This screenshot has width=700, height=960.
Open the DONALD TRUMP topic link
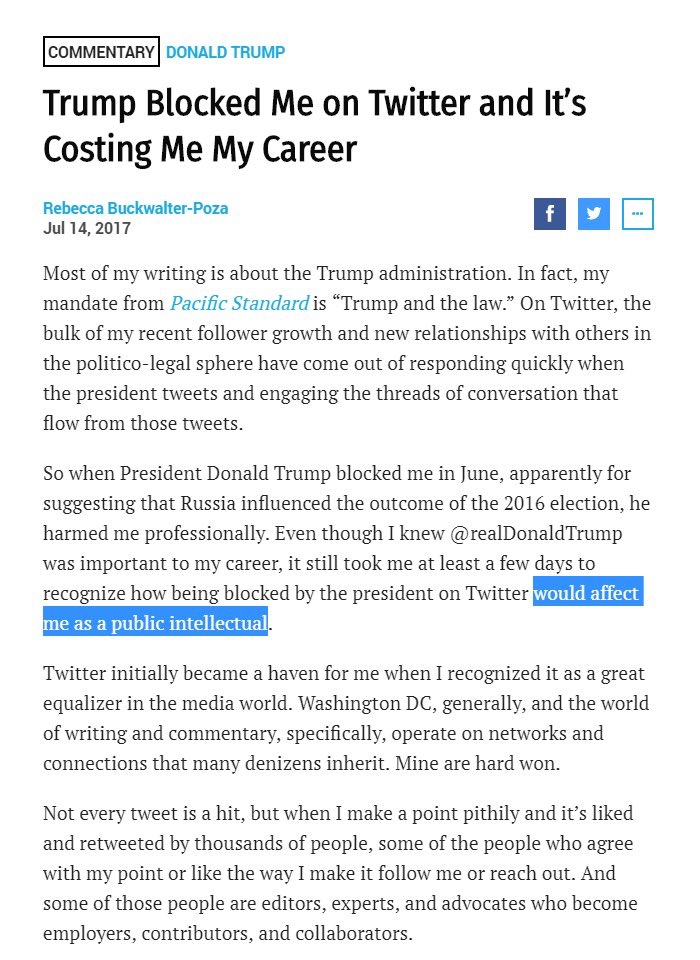point(225,52)
